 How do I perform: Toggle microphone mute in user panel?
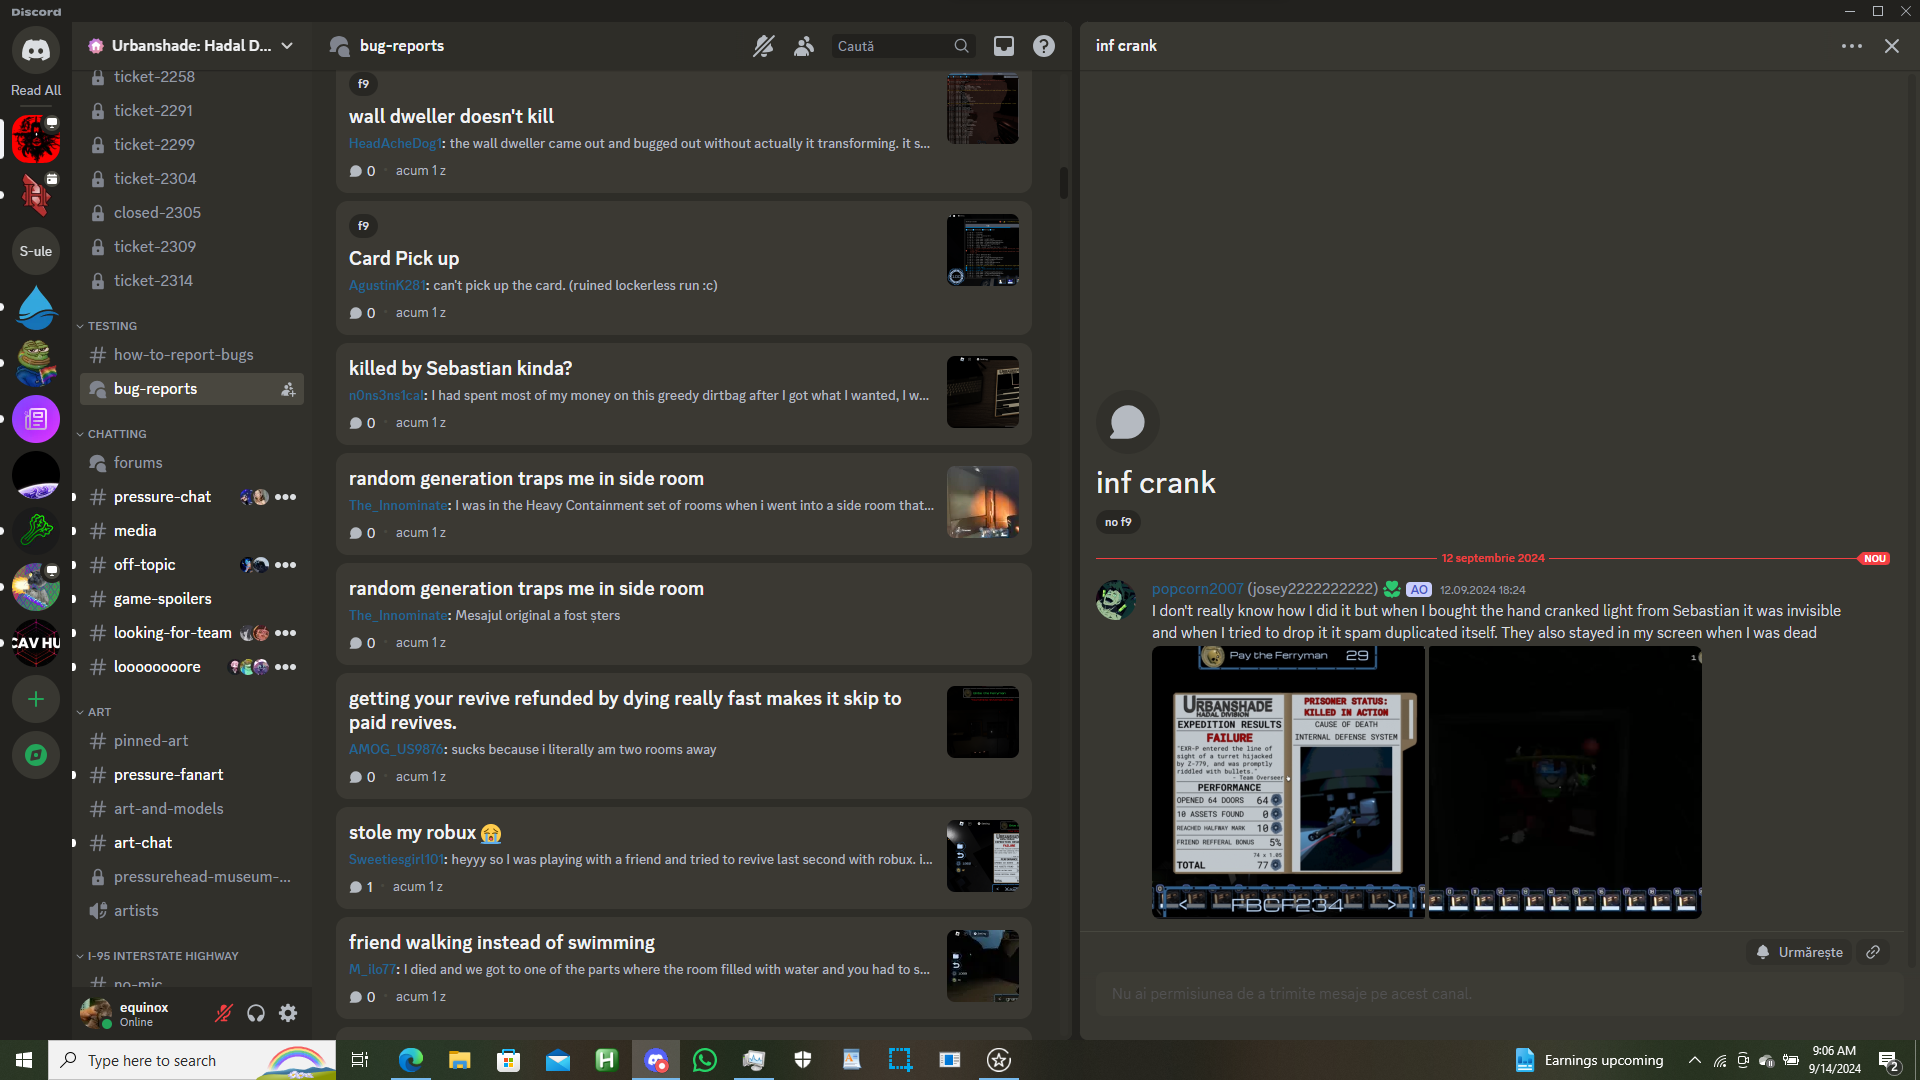pyautogui.click(x=224, y=1013)
